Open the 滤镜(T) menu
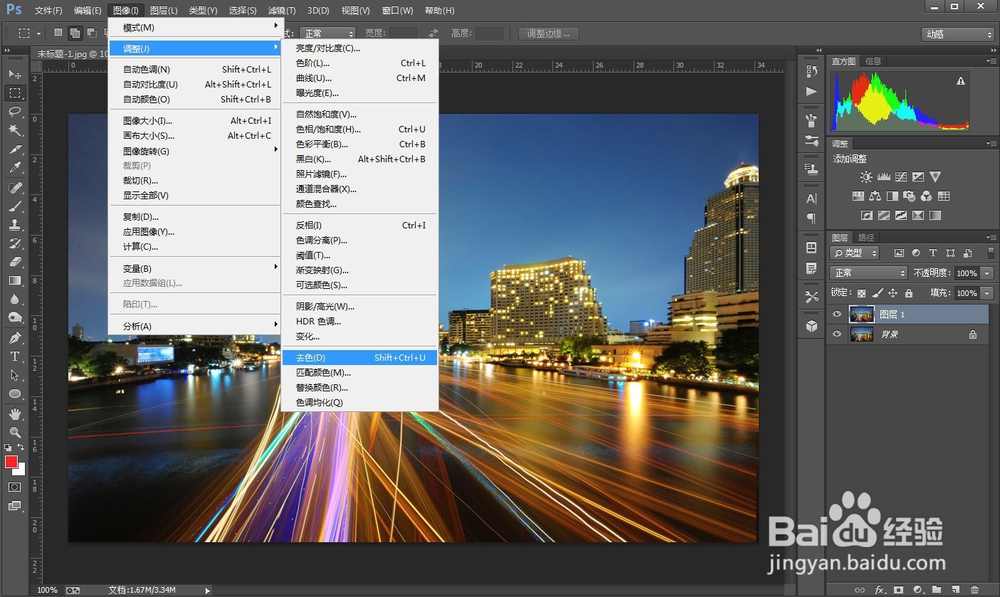 (x=282, y=10)
